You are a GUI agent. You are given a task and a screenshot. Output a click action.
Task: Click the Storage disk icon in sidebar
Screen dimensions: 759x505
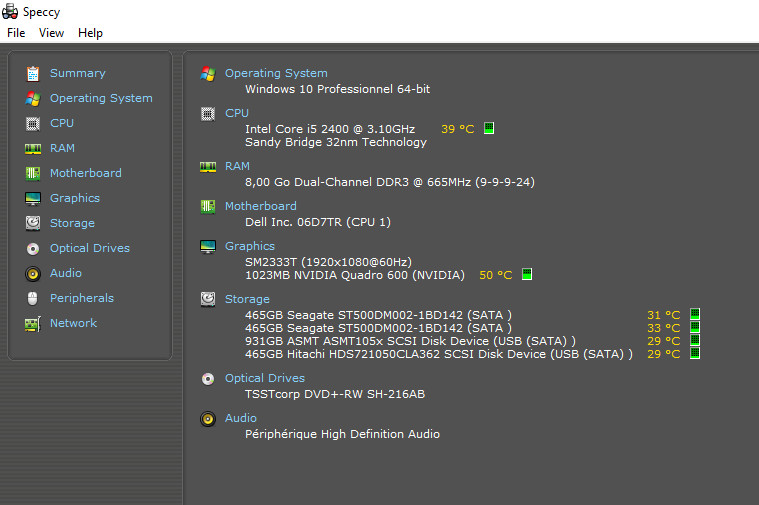coord(33,223)
